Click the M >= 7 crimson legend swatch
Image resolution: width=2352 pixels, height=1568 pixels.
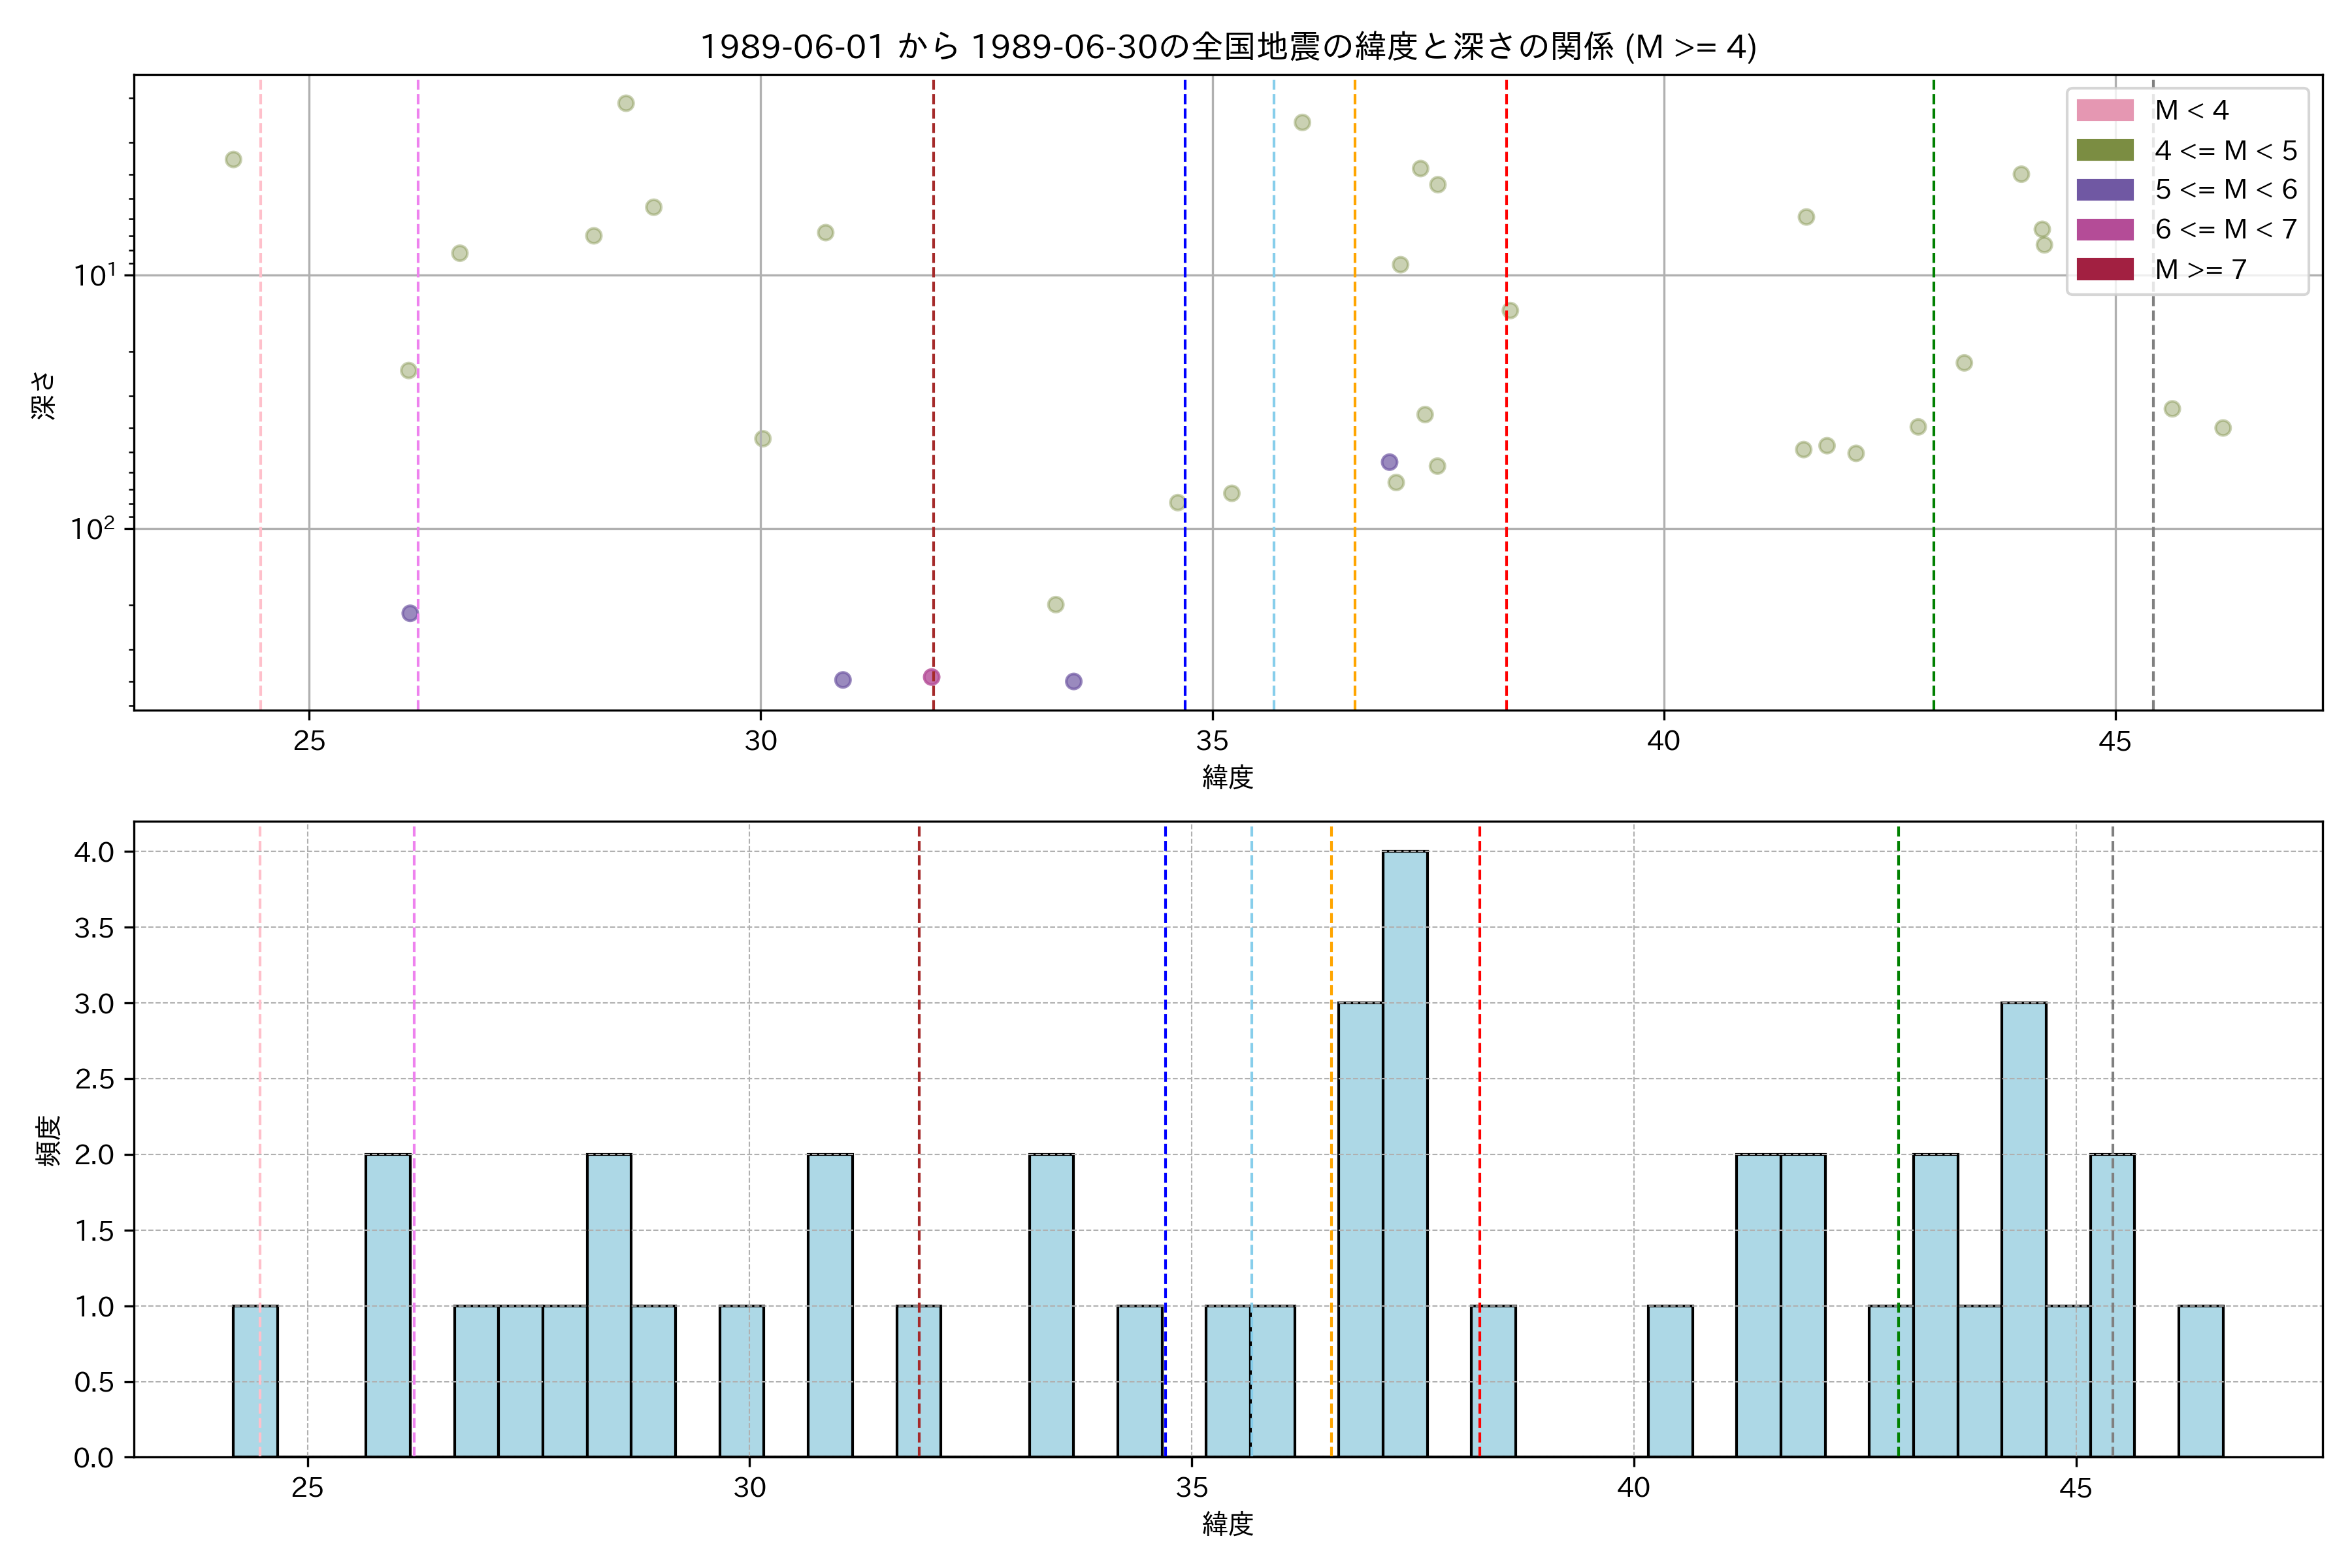[2104, 269]
